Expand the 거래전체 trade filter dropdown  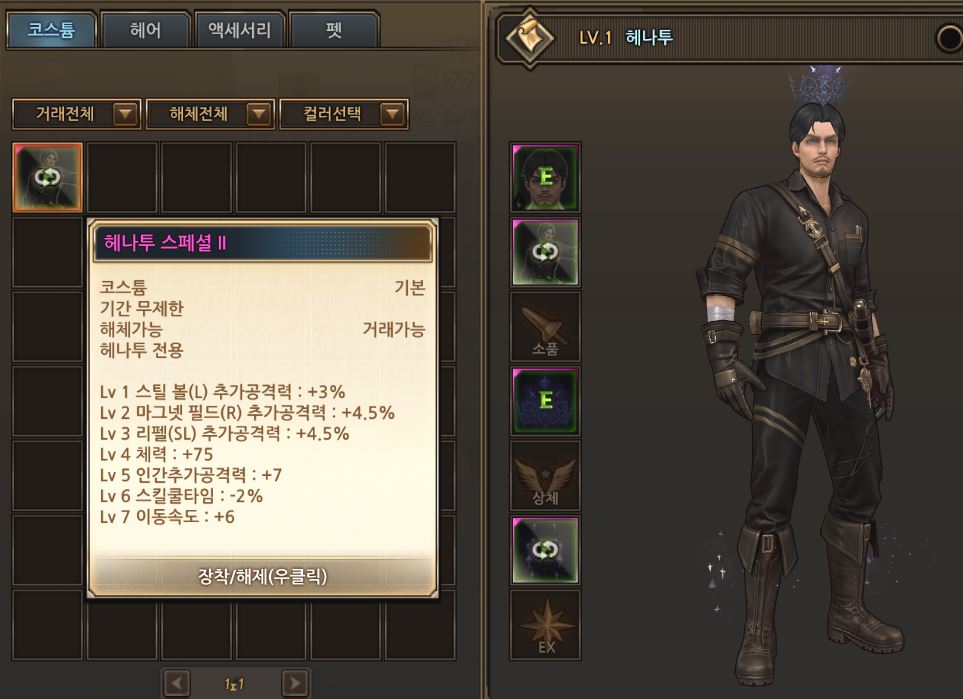coord(77,114)
